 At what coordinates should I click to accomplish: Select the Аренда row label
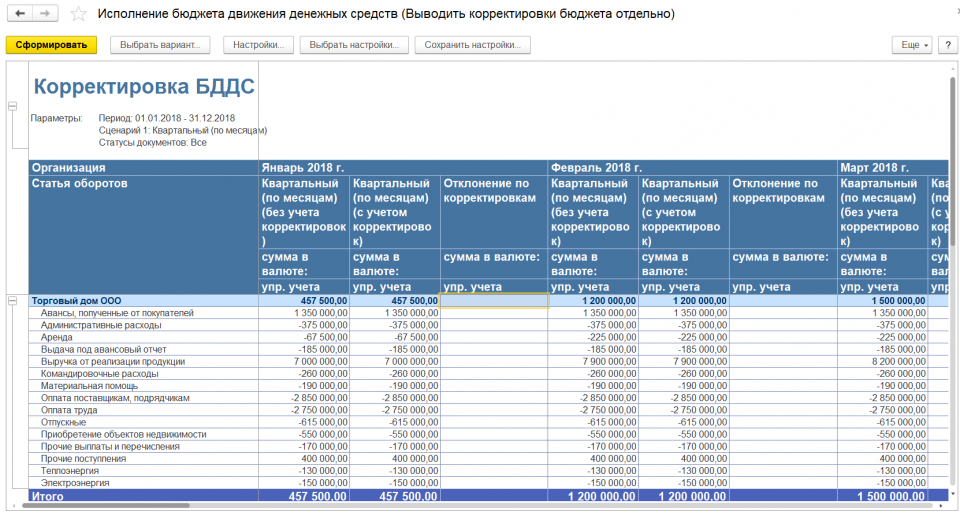click(56, 337)
